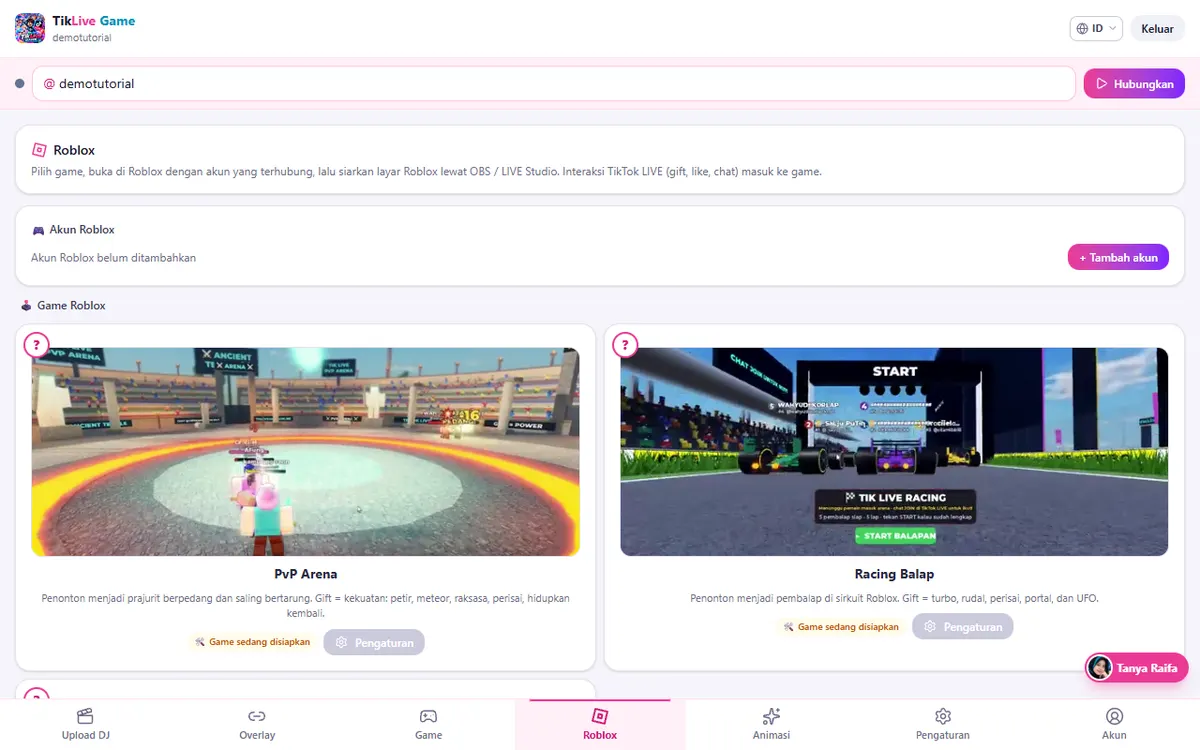Click the Racing Balap game thumbnail
The image size is (1200, 750).
894,452
